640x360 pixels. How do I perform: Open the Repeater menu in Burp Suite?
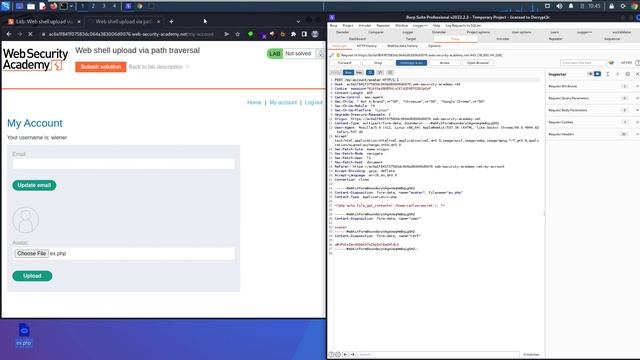pyautogui.click(x=383, y=25)
